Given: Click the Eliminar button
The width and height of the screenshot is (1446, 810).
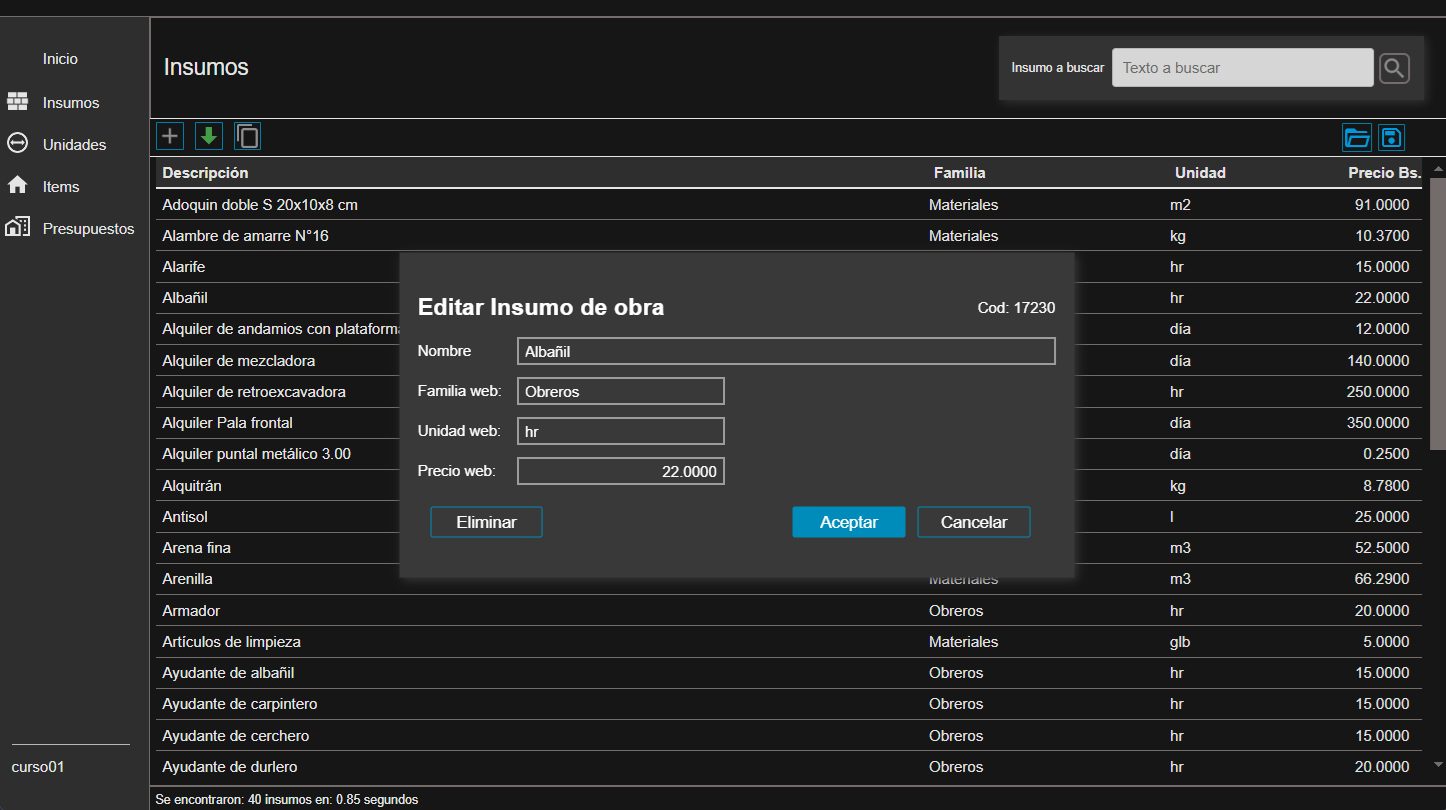Looking at the screenshot, I should click(x=486, y=522).
